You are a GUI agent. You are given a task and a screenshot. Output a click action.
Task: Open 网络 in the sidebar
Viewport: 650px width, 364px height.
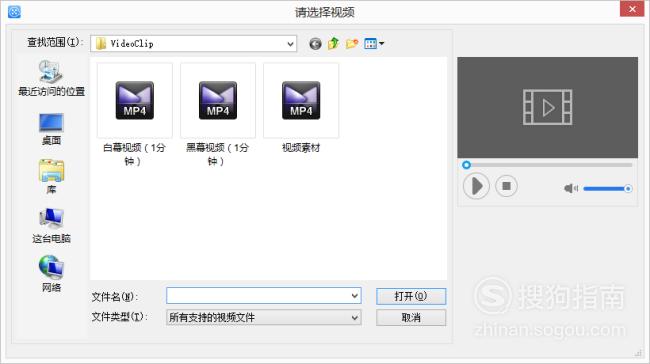(x=51, y=274)
